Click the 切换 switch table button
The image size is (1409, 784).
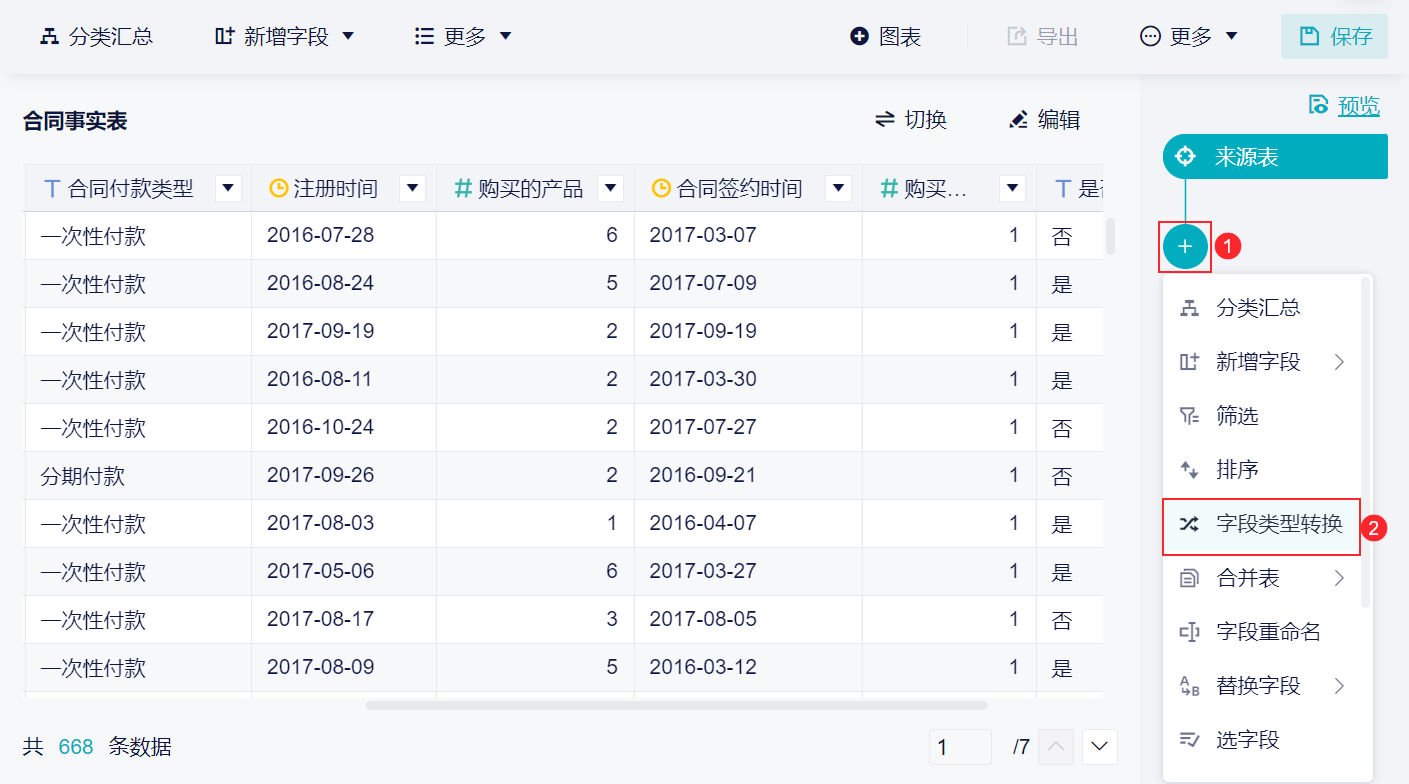click(911, 120)
